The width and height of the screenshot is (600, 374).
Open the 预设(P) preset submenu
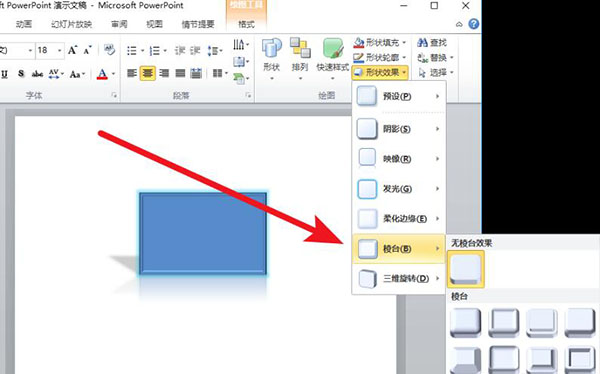pyautogui.click(x=398, y=96)
